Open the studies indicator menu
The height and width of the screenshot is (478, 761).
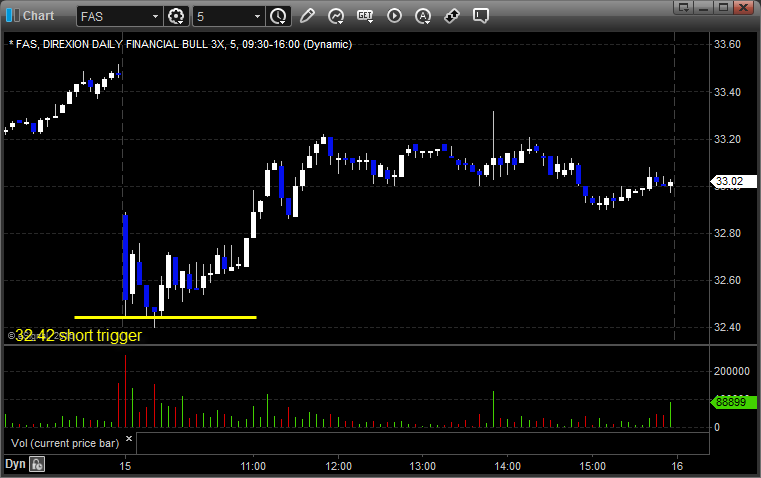tap(335, 16)
